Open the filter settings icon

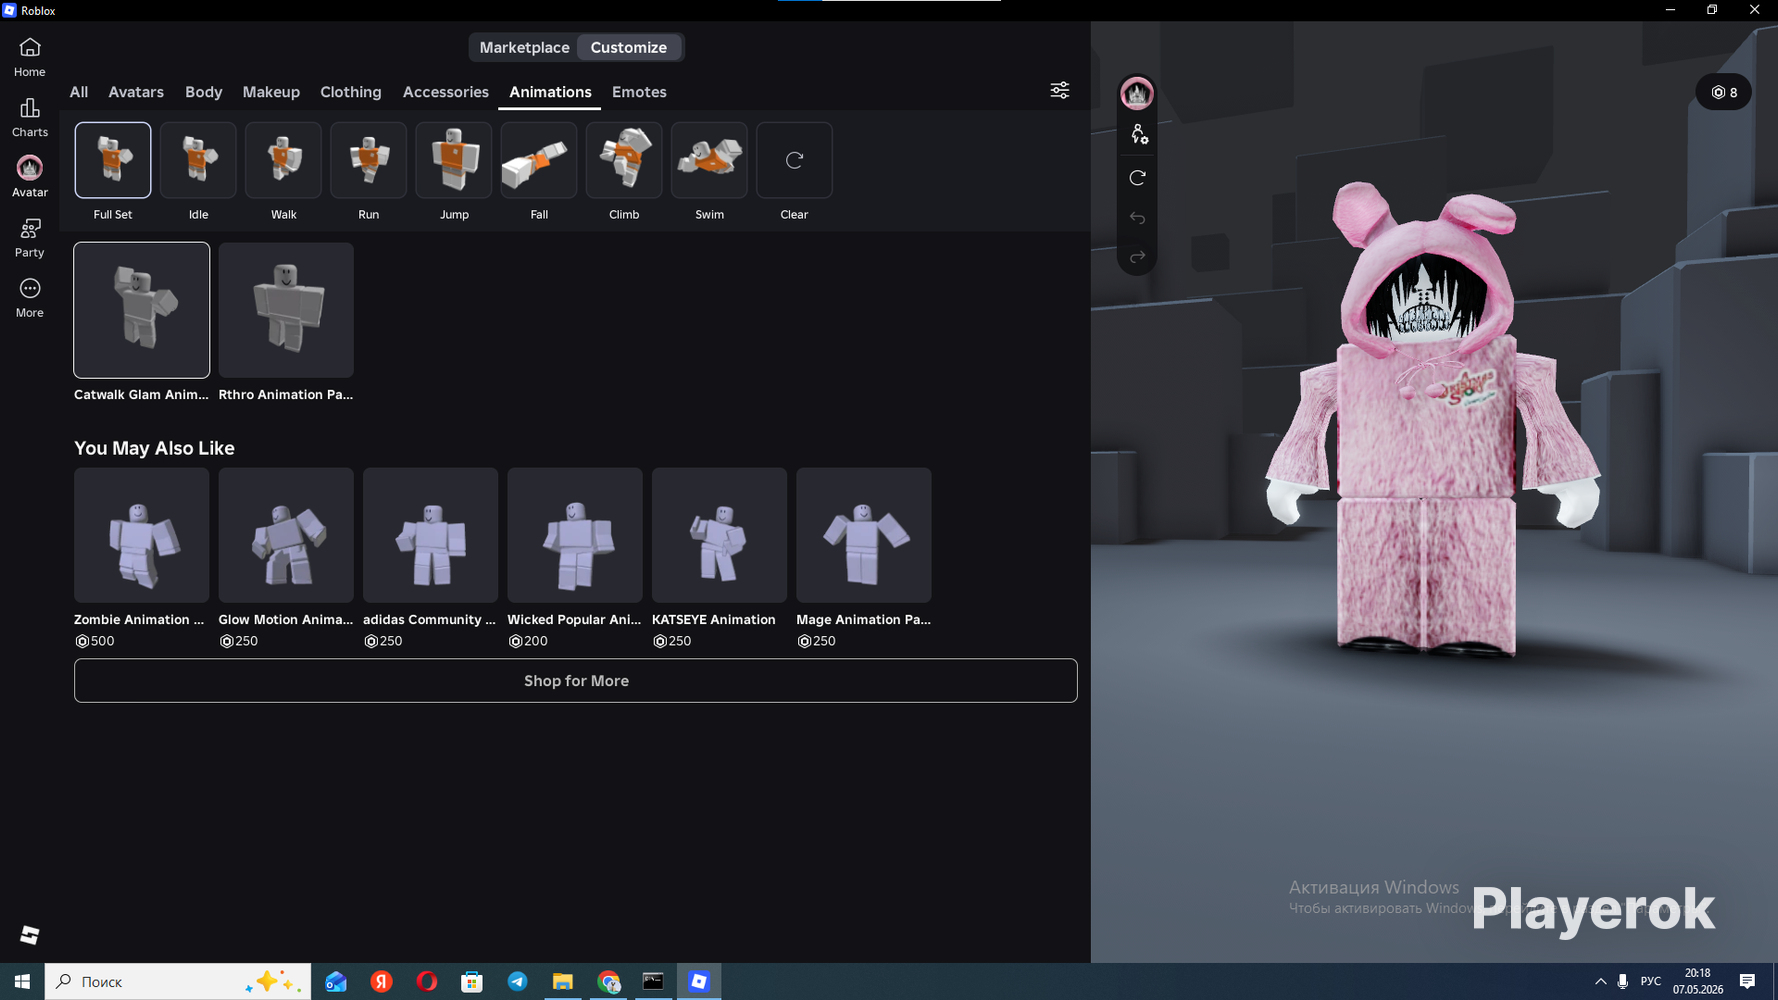point(1060,91)
